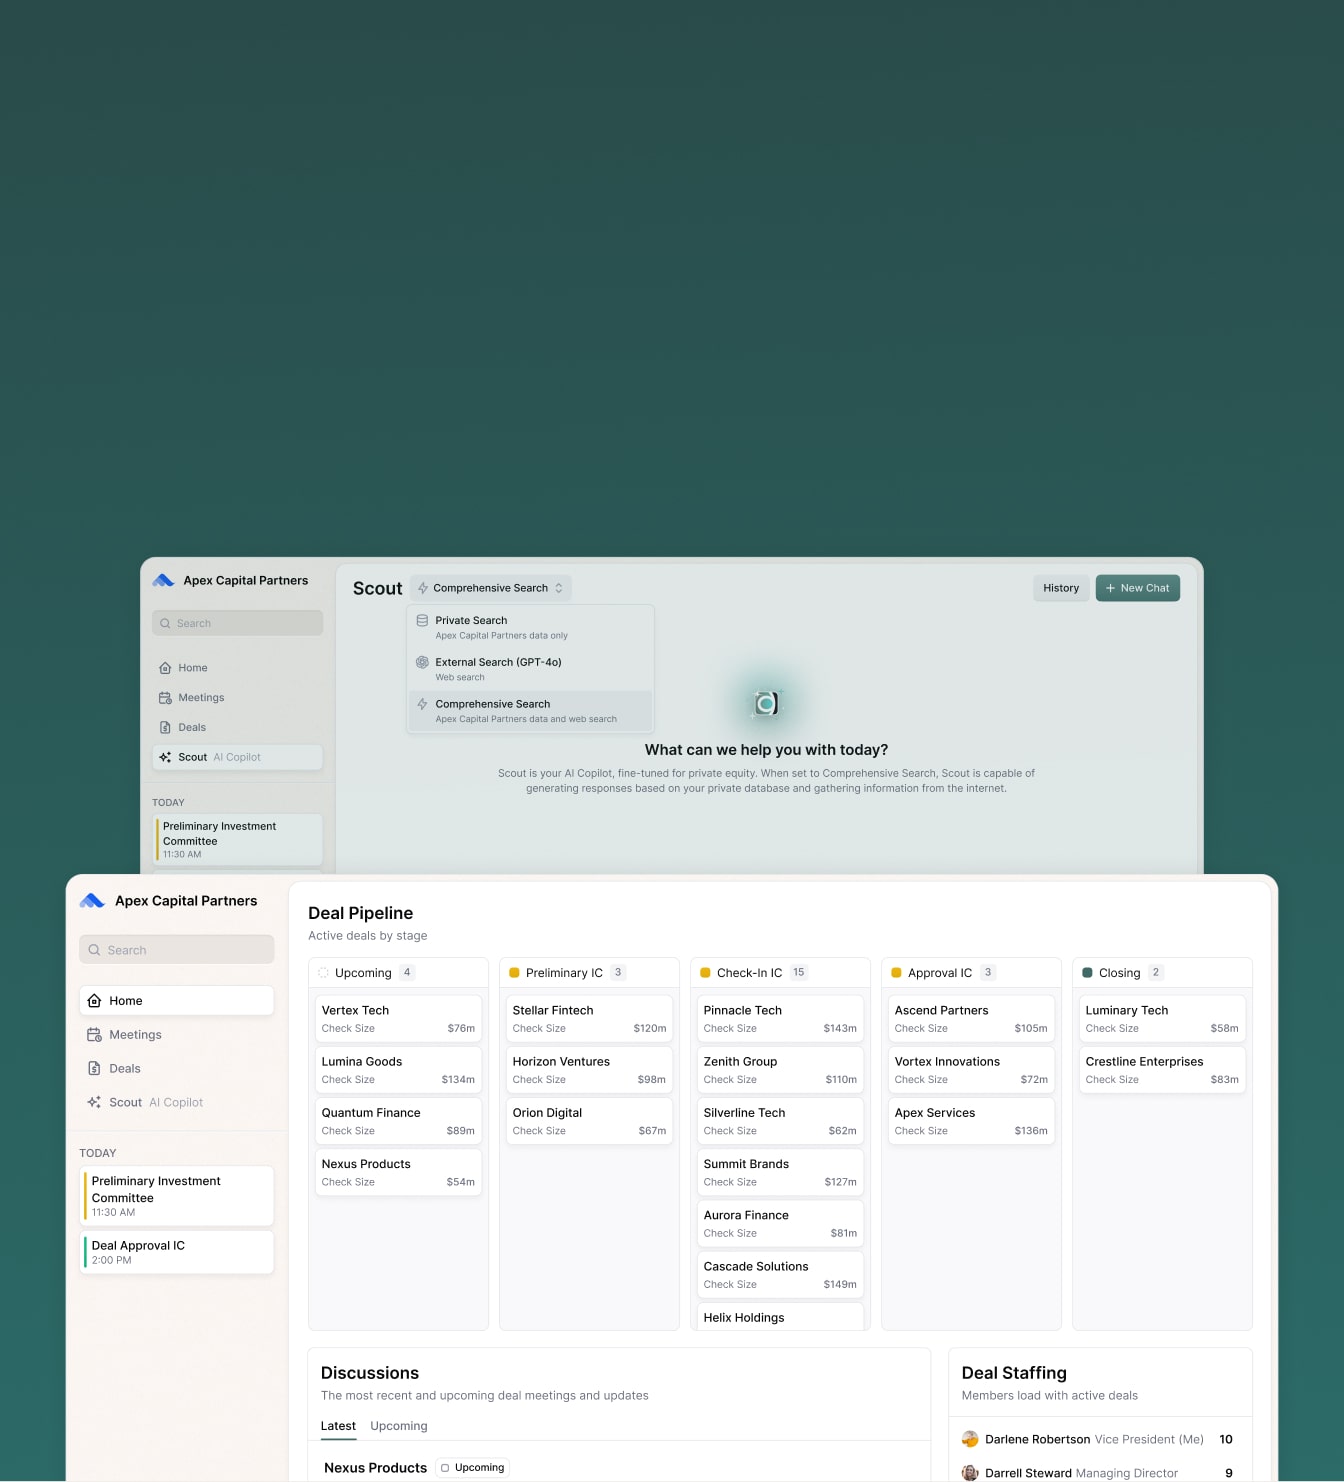
Task: Click the magnifier icon in the sidebar search
Action: point(93,949)
